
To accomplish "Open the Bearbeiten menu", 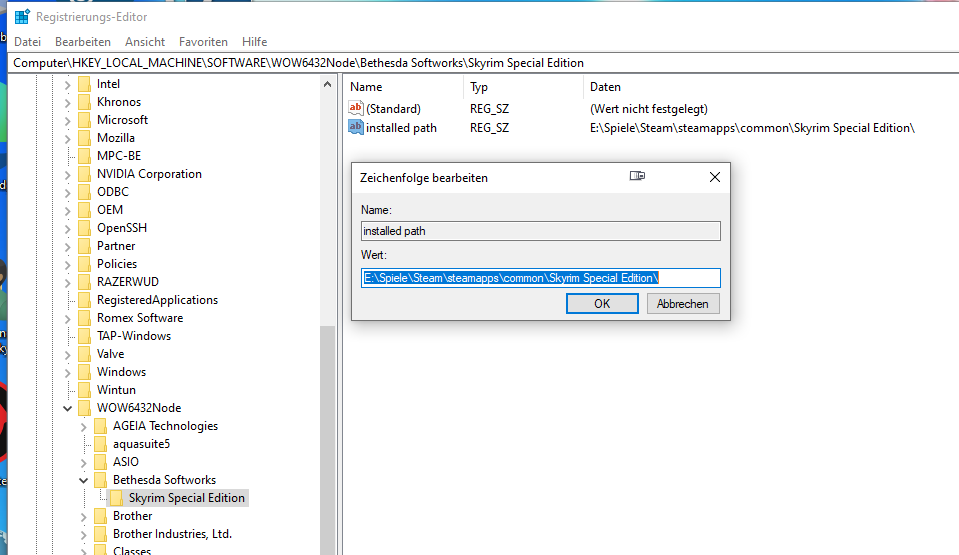I will point(83,42).
